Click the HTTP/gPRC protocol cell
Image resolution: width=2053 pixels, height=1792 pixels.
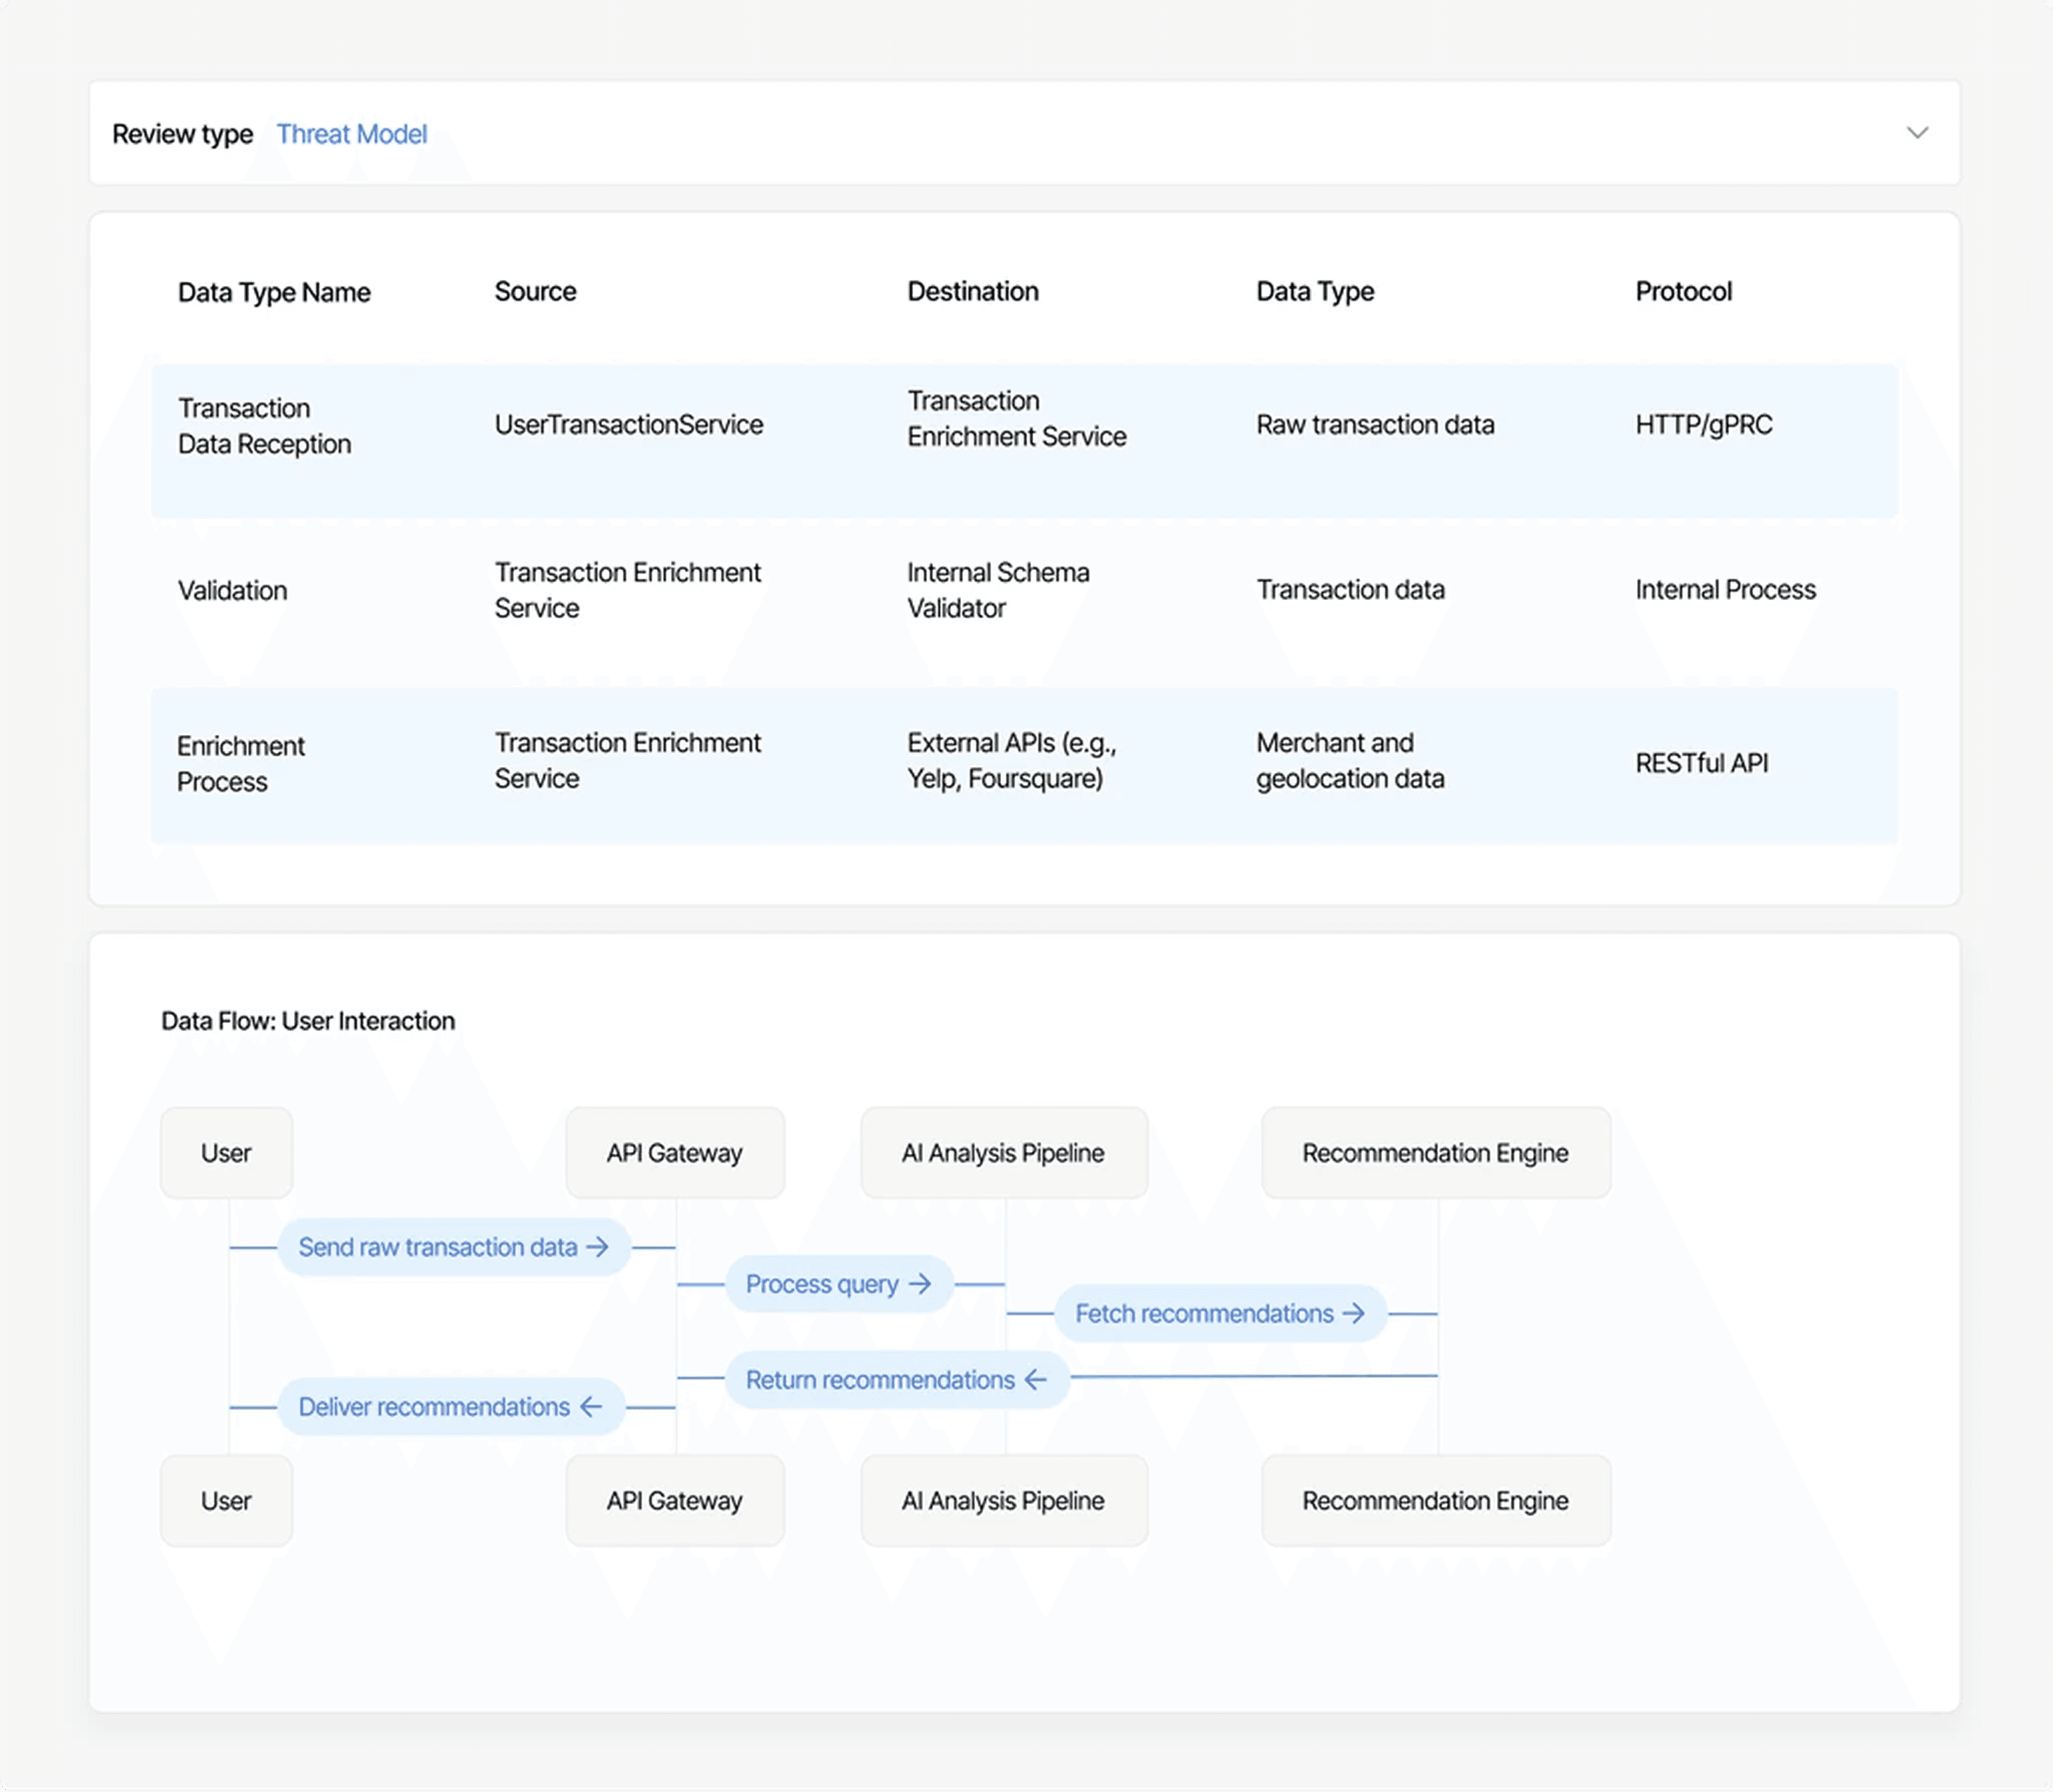(x=1703, y=425)
